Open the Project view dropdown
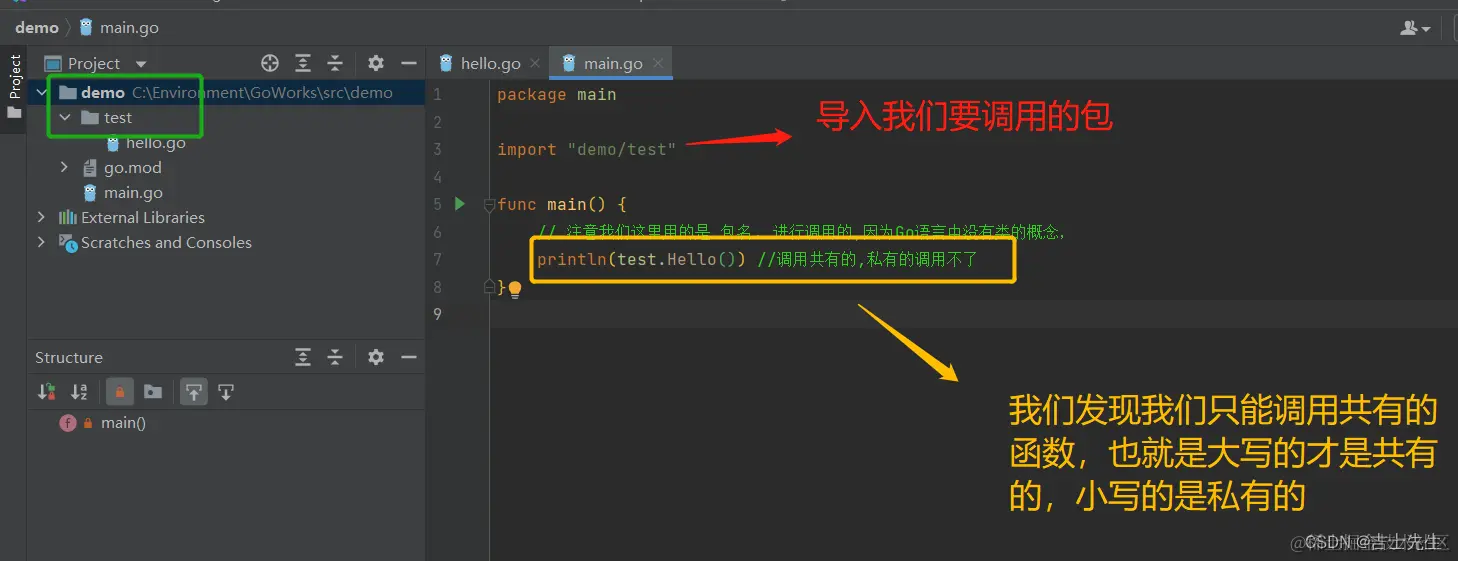Image resolution: width=1458 pixels, height=561 pixels. click(x=140, y=64)
